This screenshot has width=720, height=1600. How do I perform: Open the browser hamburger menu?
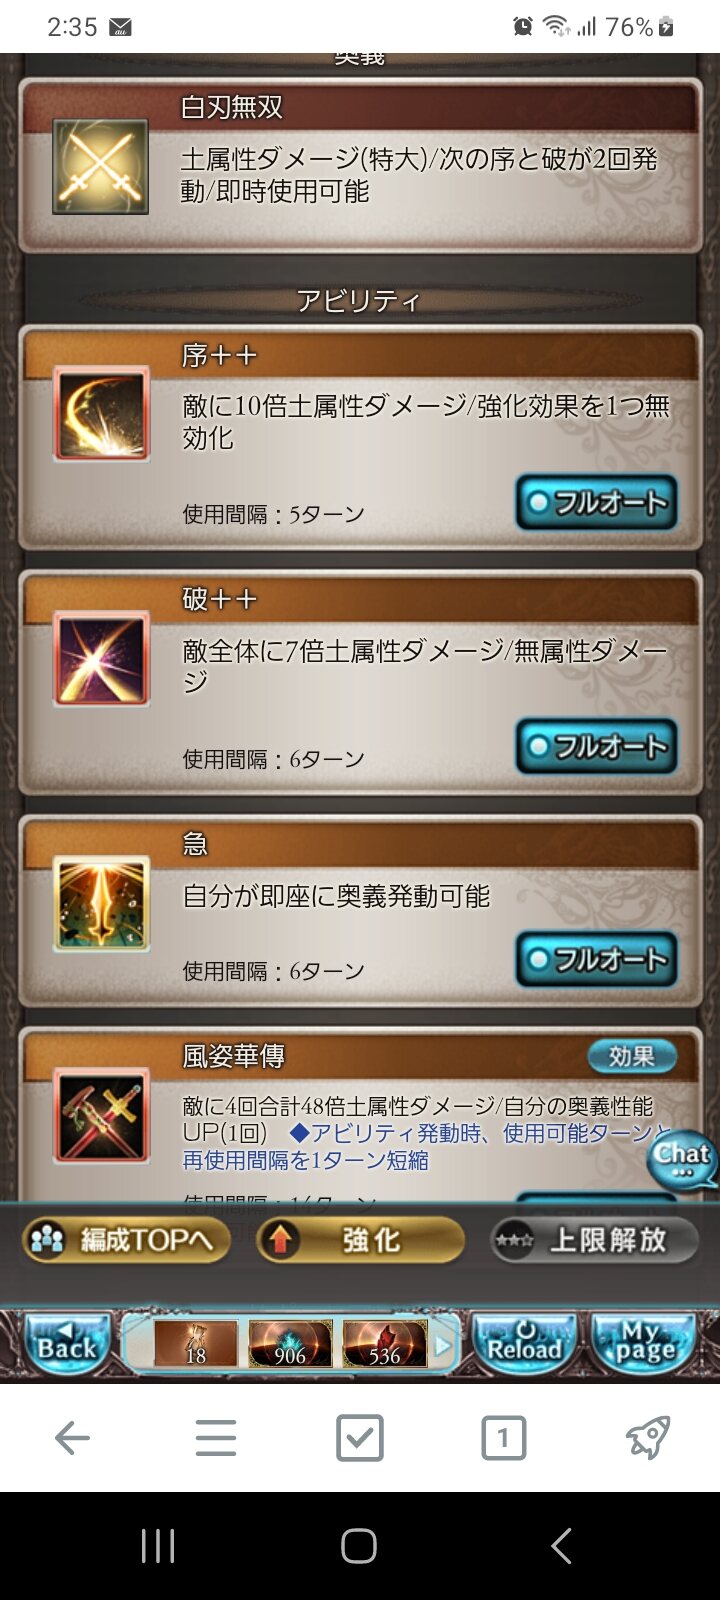pyautogui.click(x=215, y=1438)
